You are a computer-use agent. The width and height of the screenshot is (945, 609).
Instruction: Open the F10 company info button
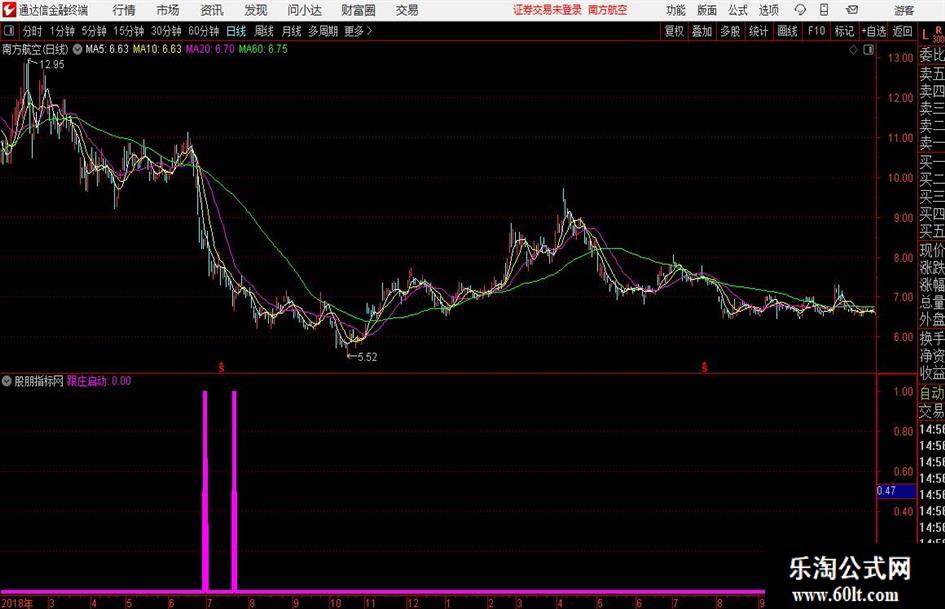coord(817,31)
